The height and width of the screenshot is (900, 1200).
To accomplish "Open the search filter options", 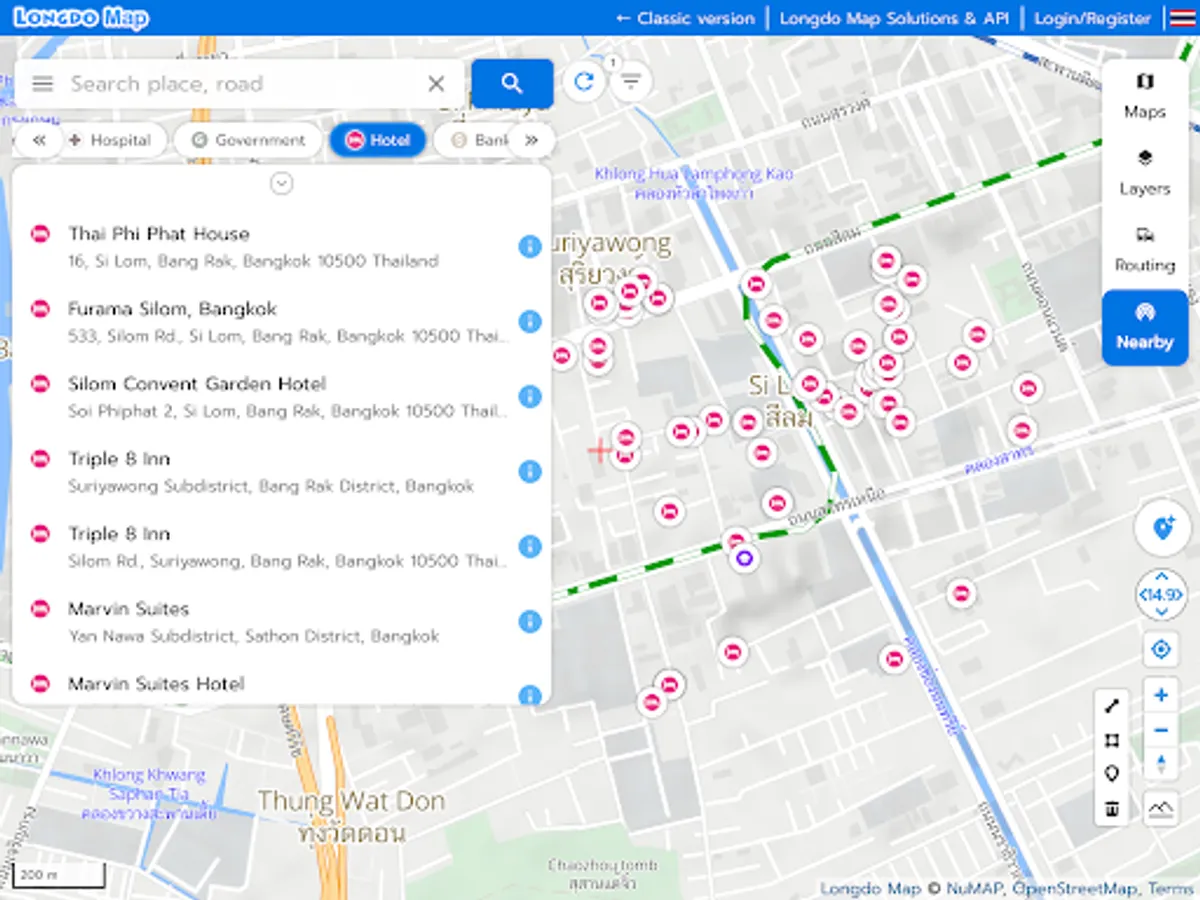I will point(631,83).
